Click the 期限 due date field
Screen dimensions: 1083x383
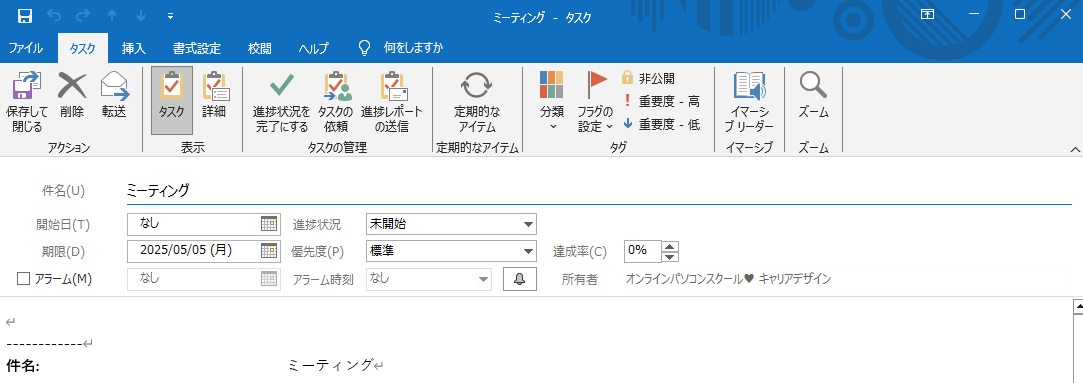[193, 251]
